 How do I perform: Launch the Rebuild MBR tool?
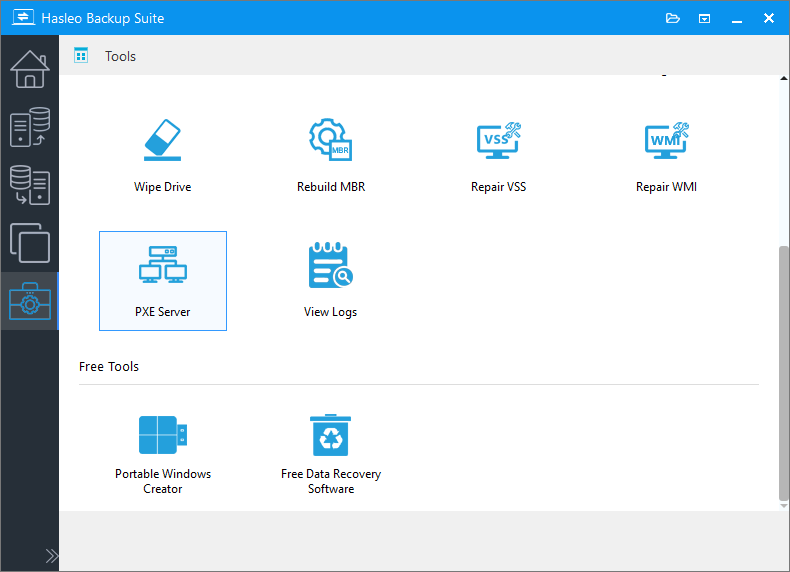pyautogui.click(x=331, y=156)
